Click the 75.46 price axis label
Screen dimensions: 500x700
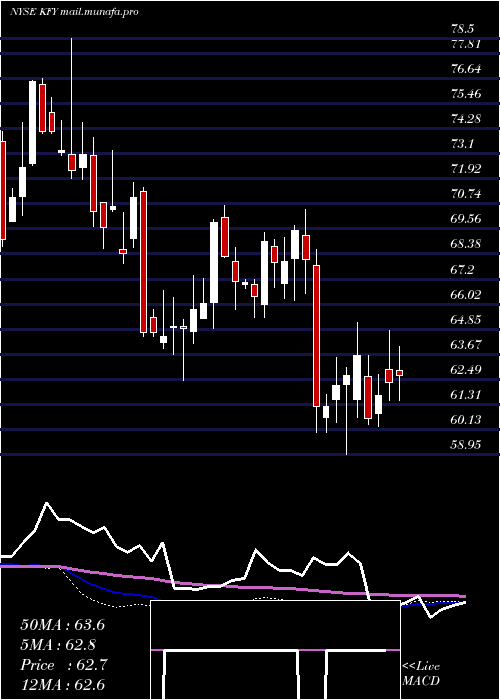466,94
